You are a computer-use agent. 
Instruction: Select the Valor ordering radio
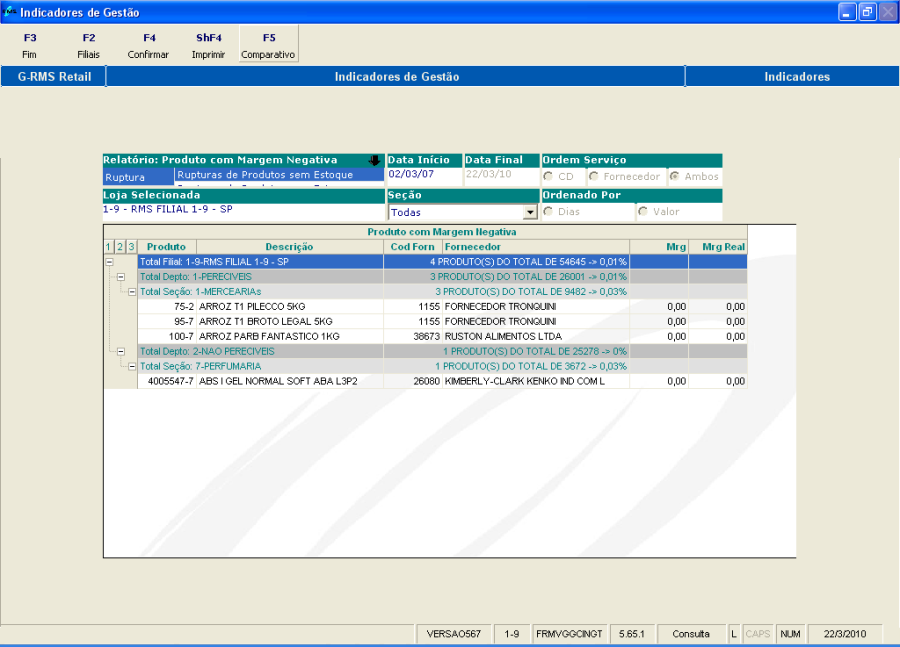(643, 212)
